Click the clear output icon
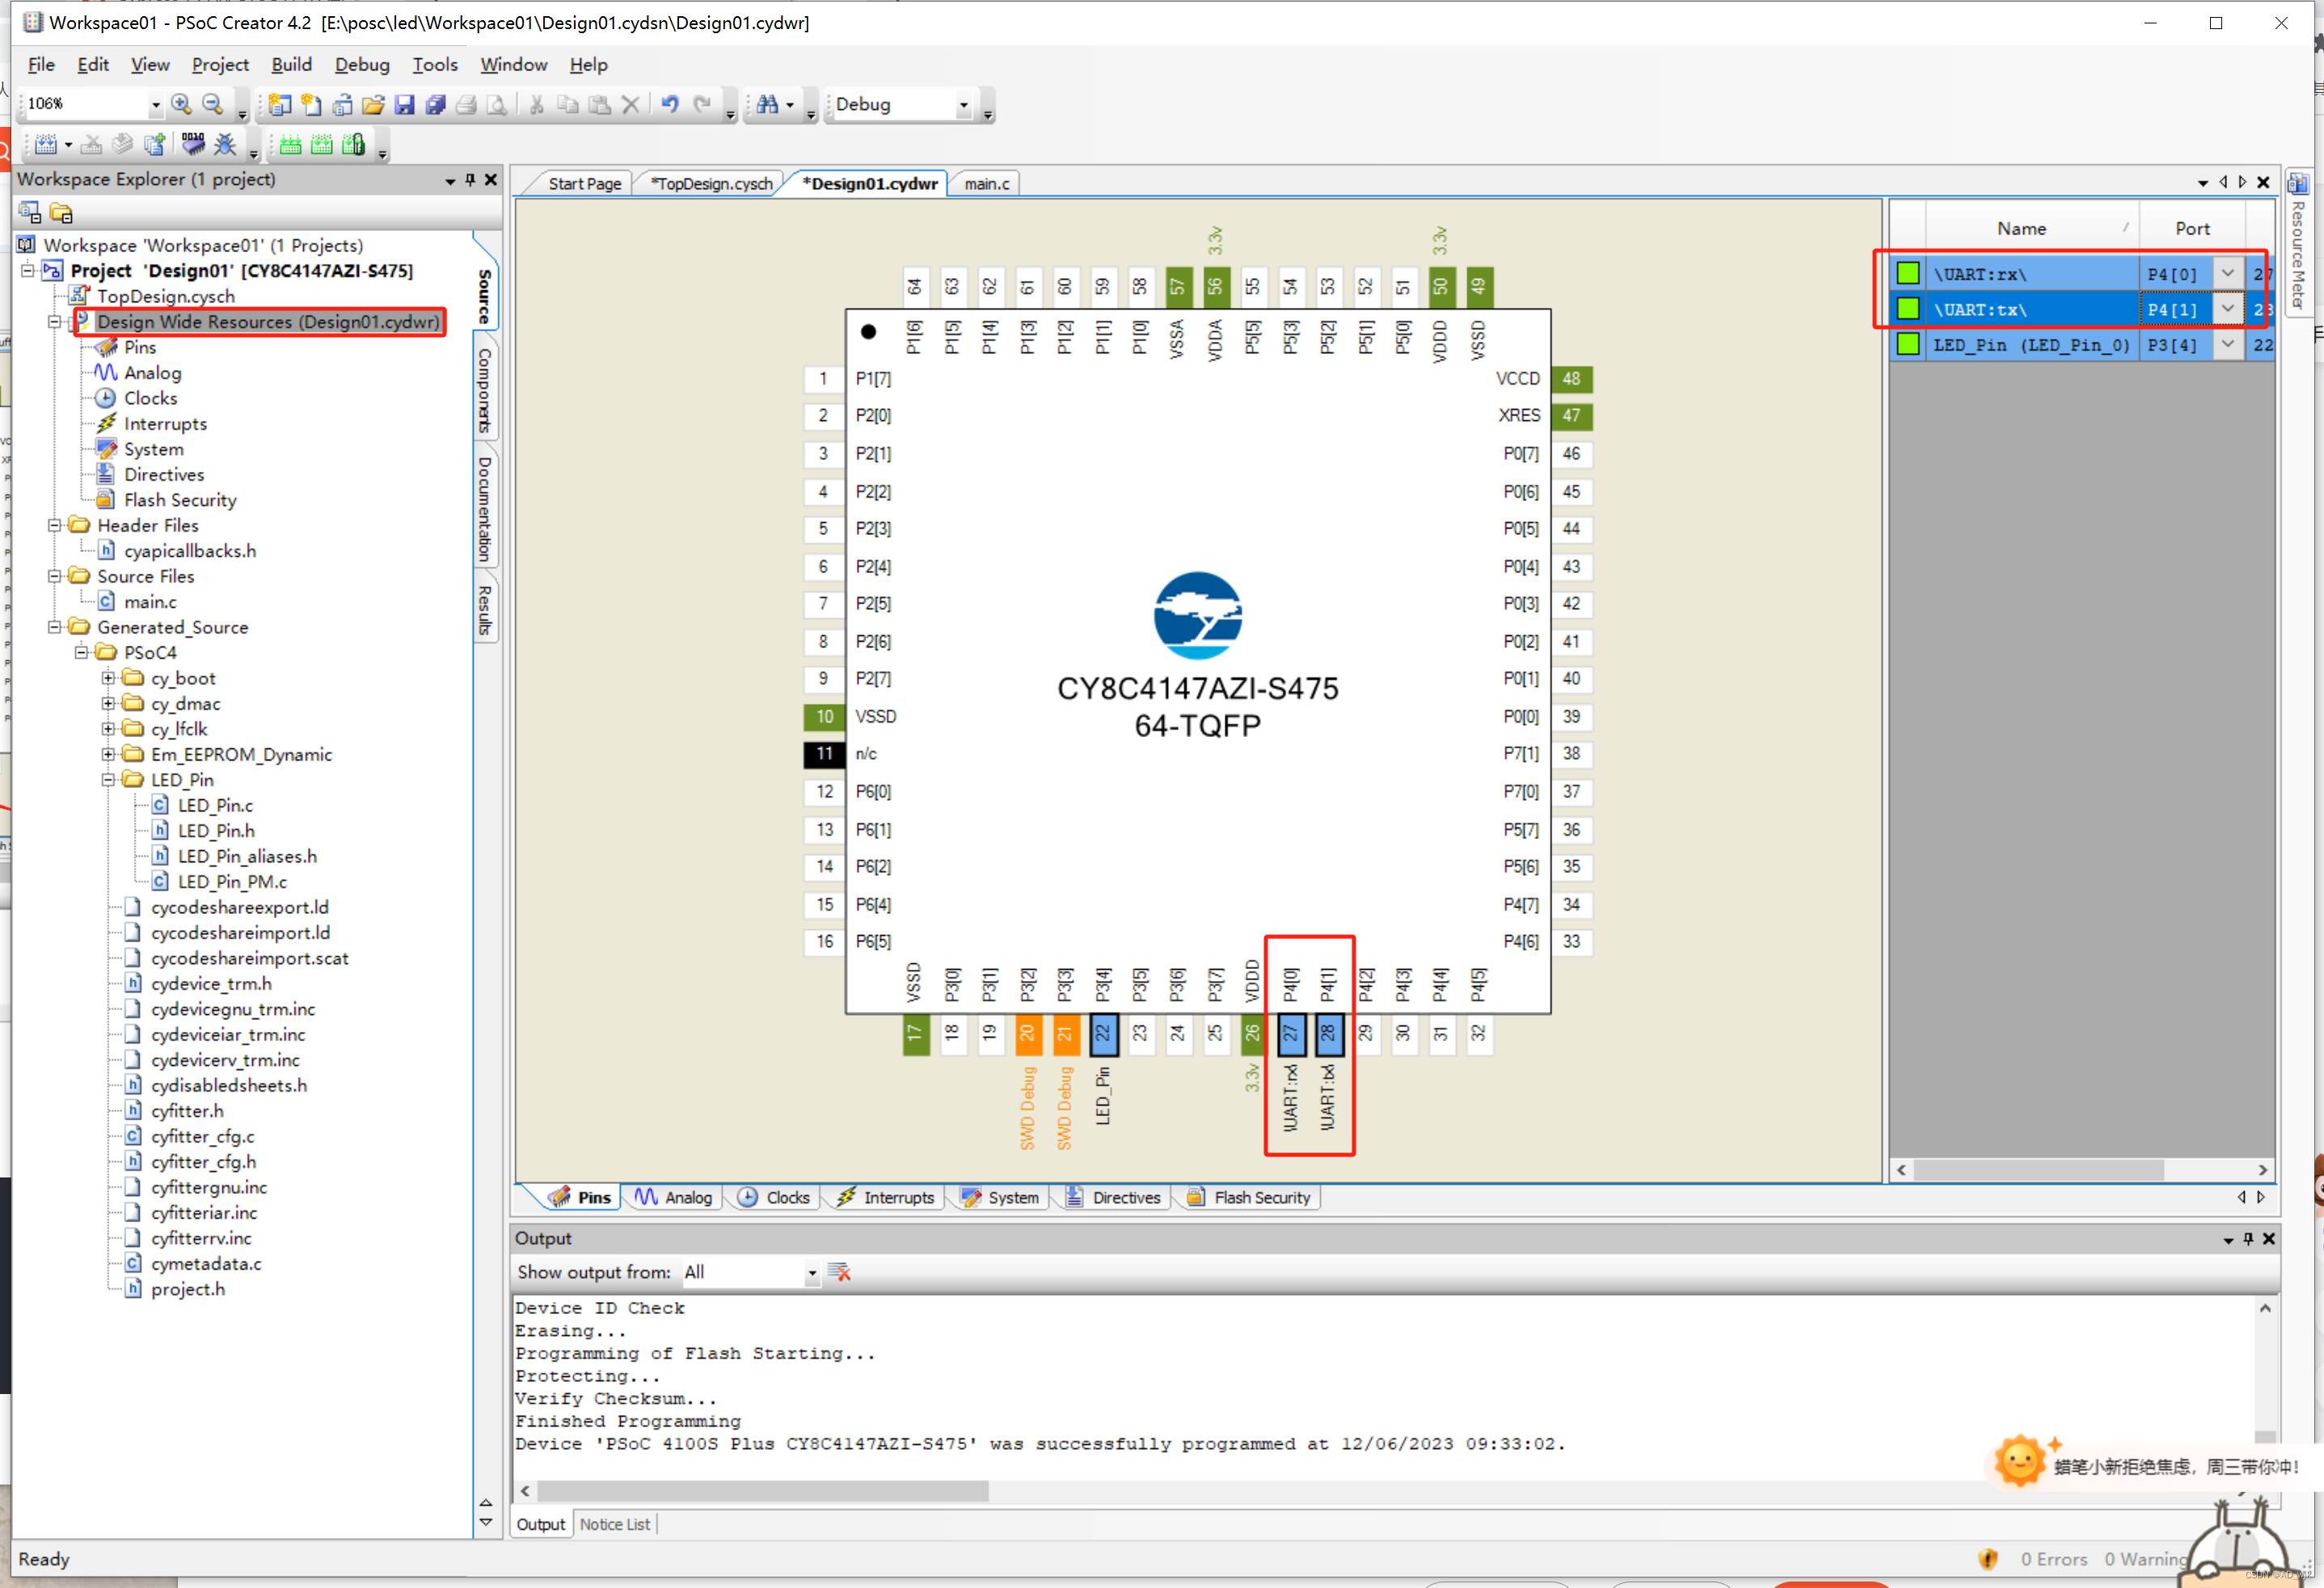Viewport: 2324px width, 1588px height. (x=839, y=1272)
